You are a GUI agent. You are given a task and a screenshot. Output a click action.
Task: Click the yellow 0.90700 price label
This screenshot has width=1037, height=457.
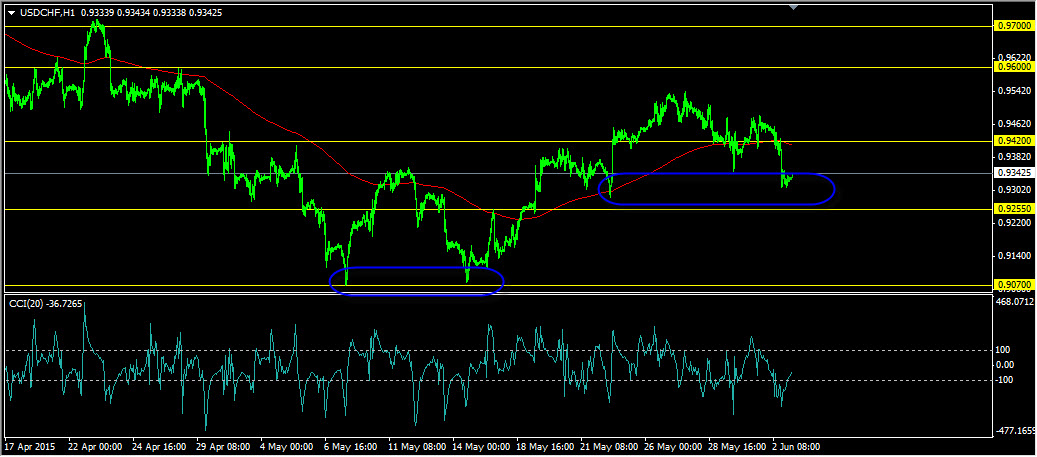[1013, 285]
